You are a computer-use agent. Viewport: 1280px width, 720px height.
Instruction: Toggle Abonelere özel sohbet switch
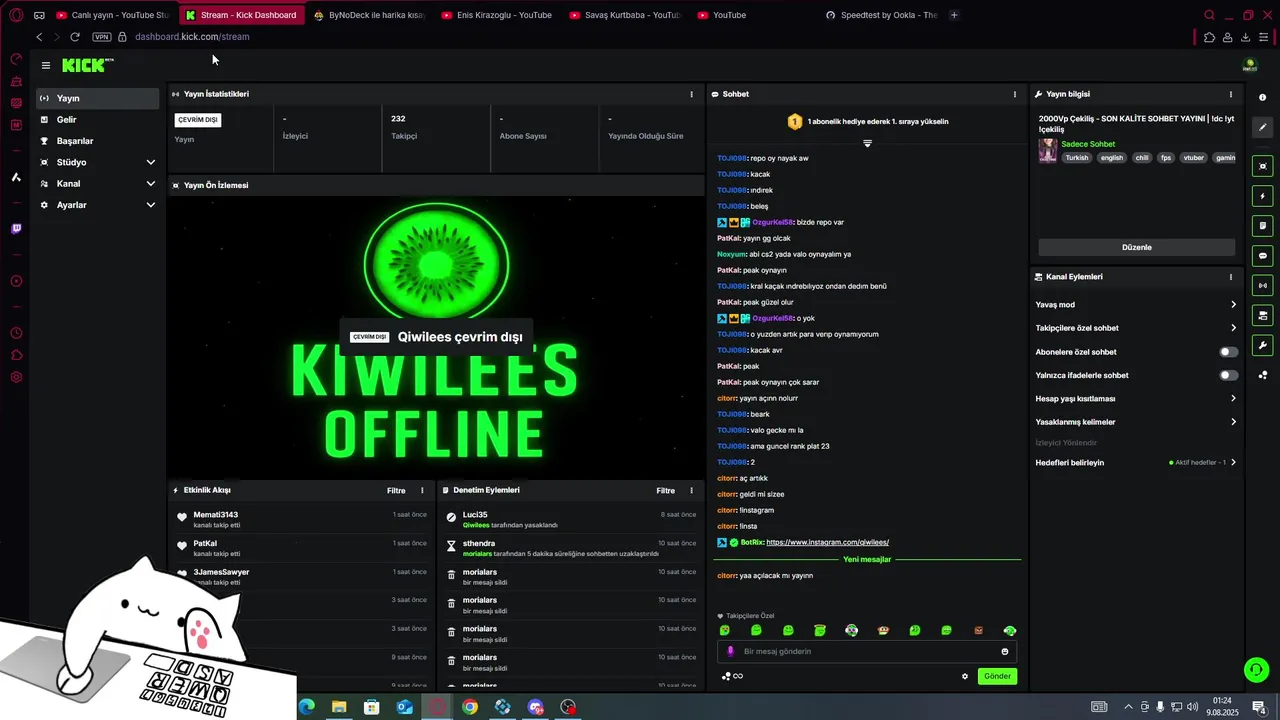coord(1229,352)
